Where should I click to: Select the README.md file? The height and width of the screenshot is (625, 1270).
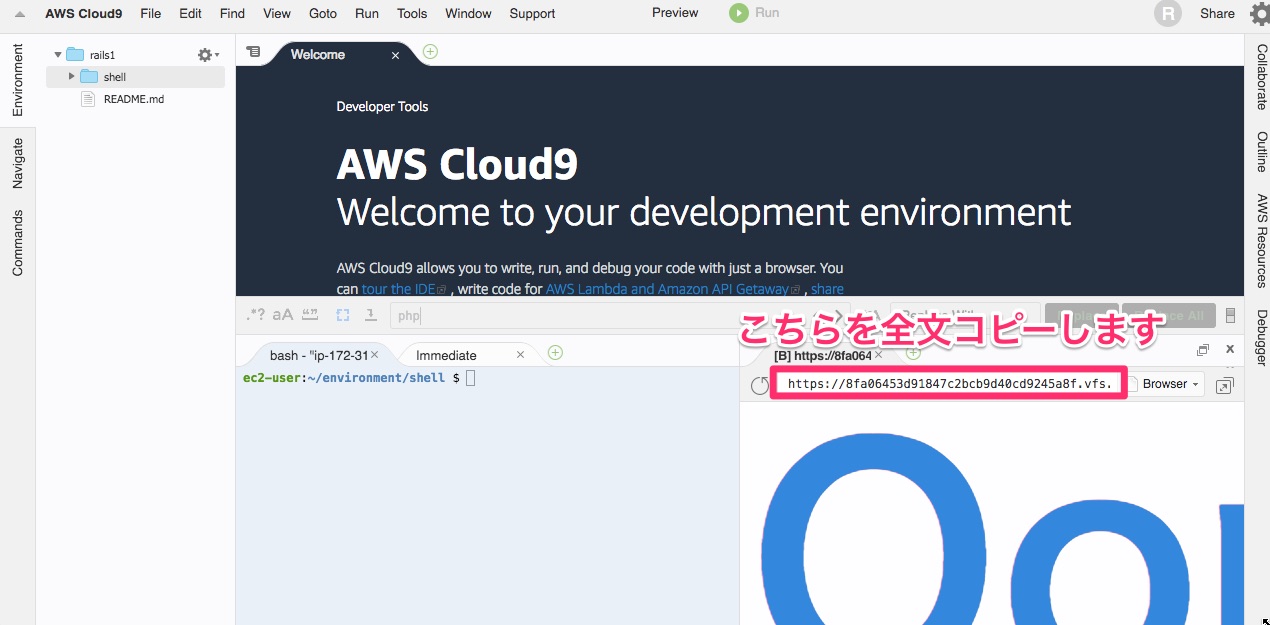135,99
